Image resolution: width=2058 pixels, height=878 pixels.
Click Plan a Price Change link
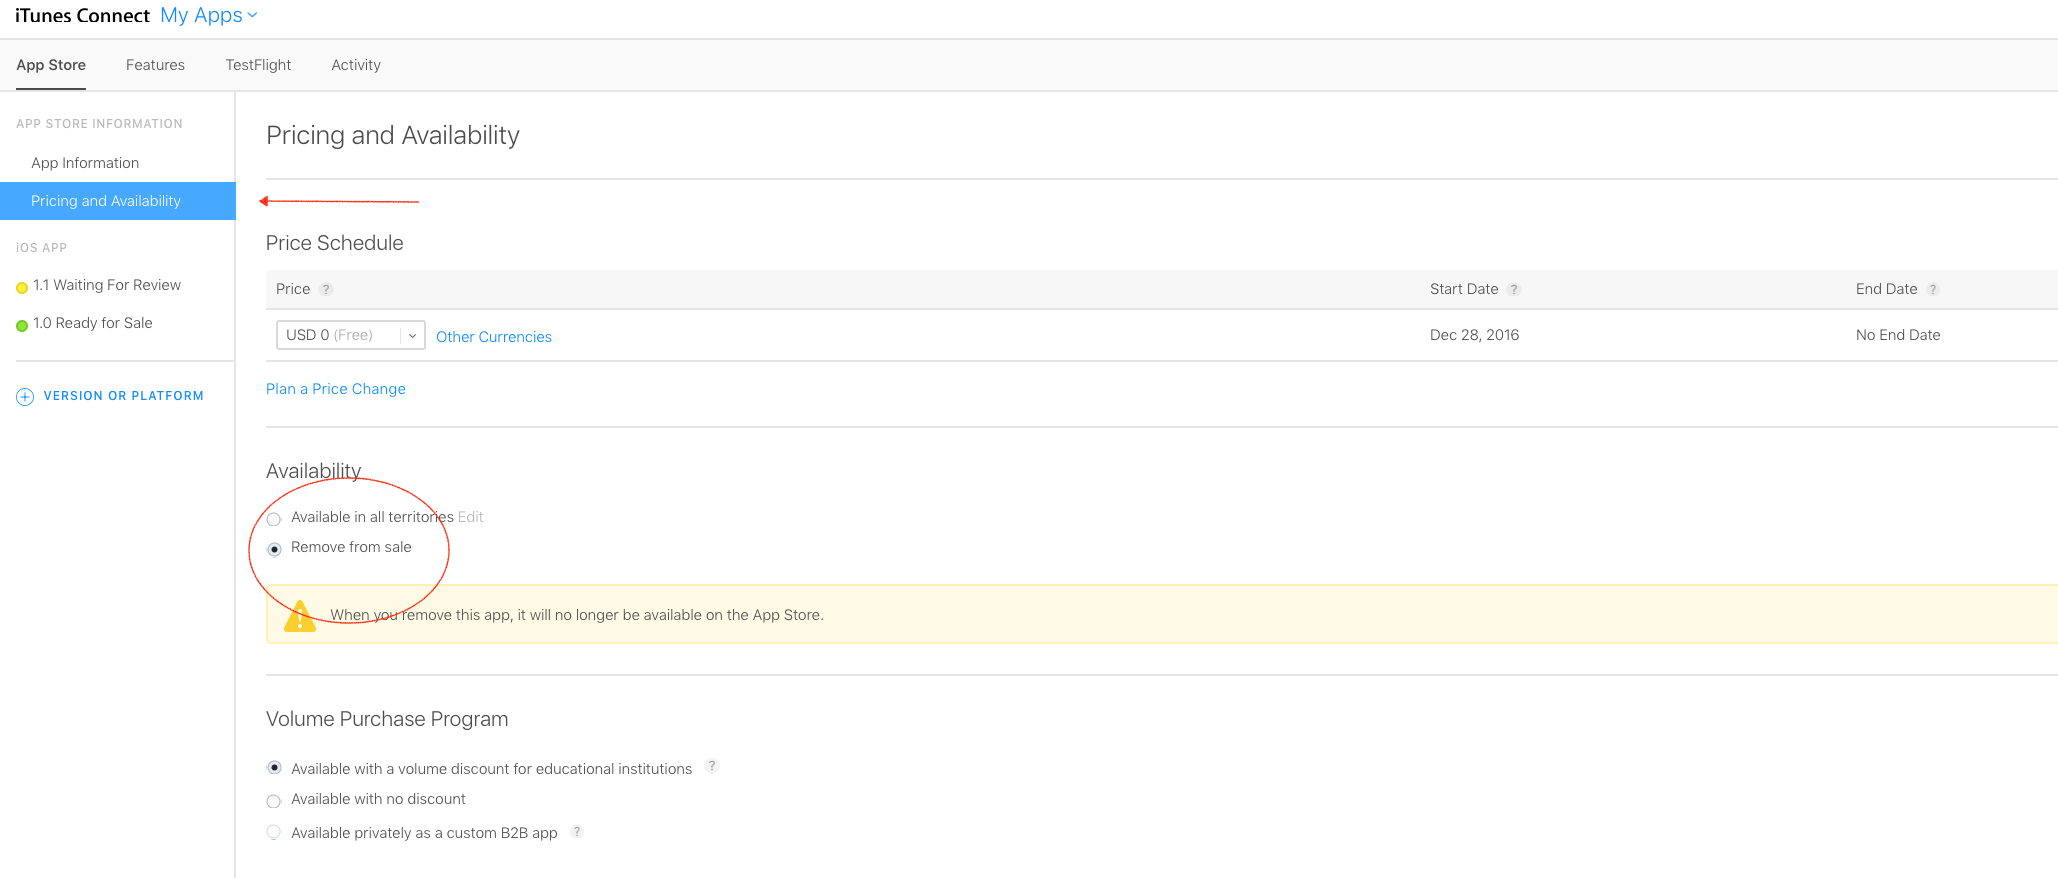click(336, 389)
